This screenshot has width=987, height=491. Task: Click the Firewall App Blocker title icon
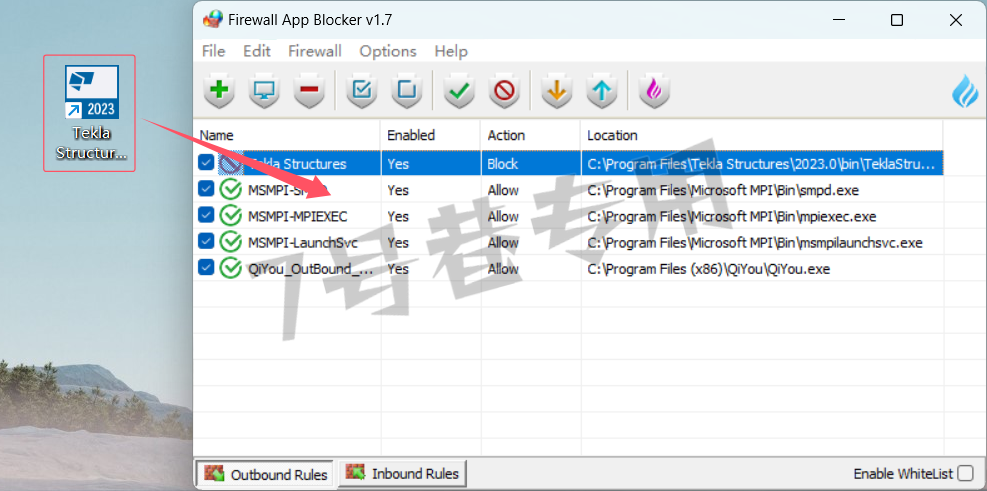point(213,20)
